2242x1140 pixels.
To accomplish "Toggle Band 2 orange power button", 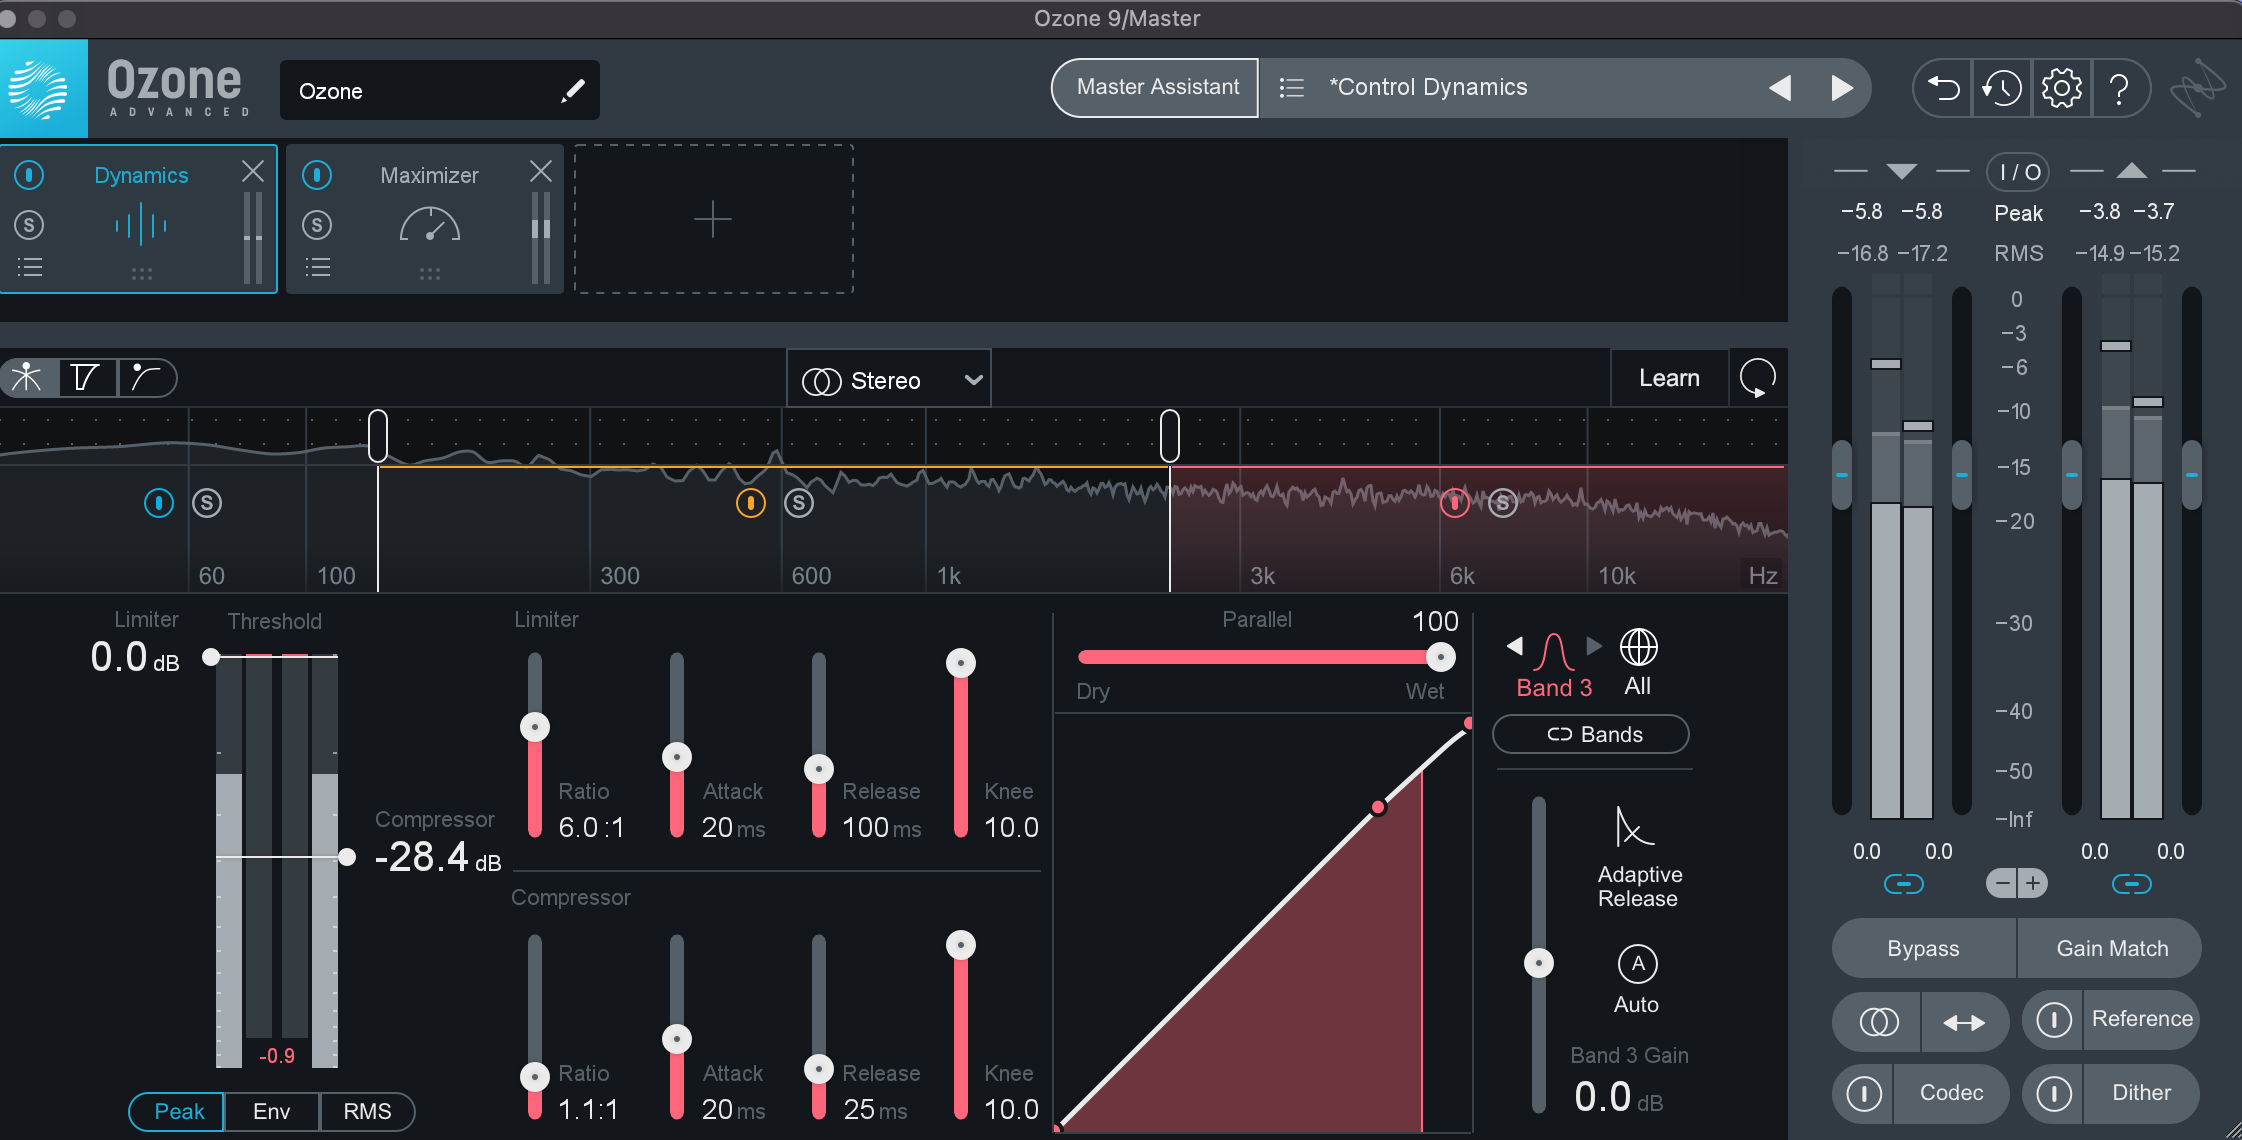I will click(x=751, y=503).
